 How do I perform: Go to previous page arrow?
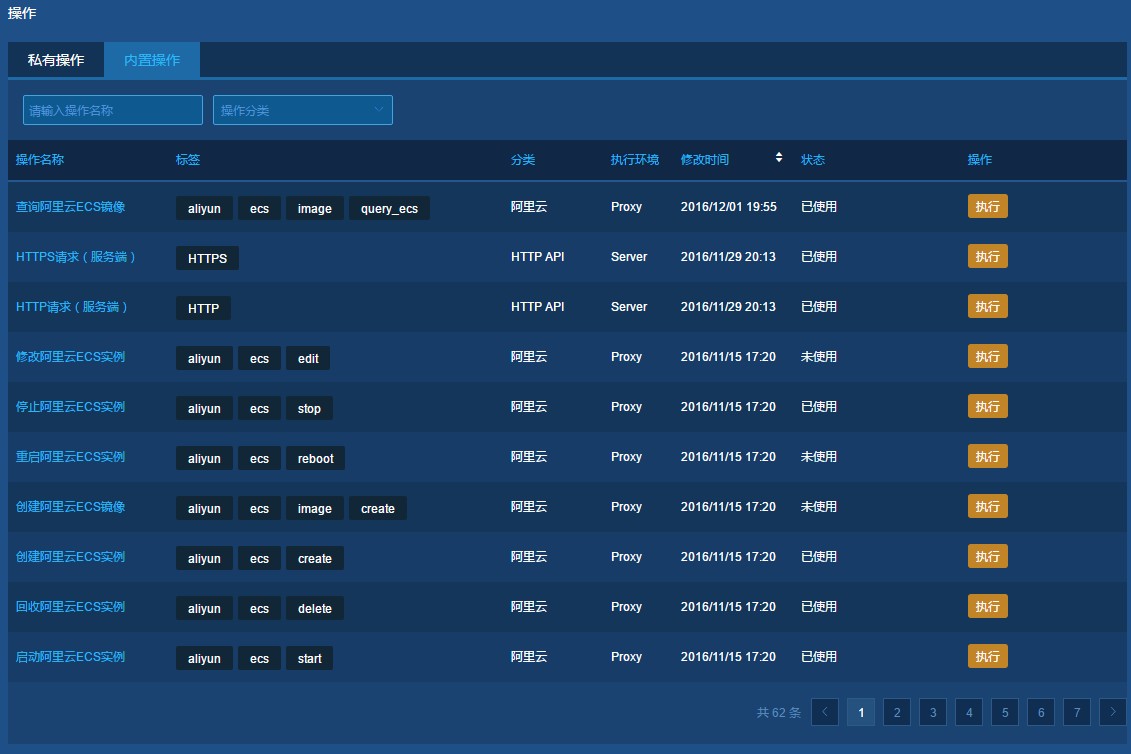[x=825, y=712]
